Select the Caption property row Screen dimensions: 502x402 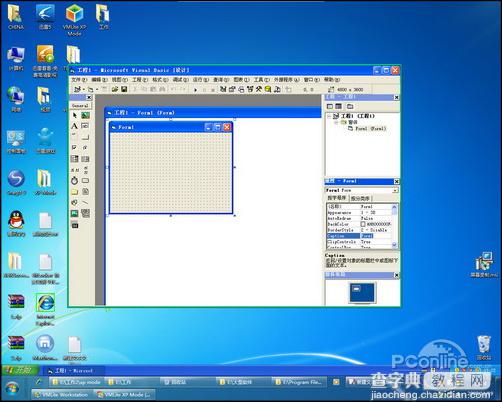(359, 236)
